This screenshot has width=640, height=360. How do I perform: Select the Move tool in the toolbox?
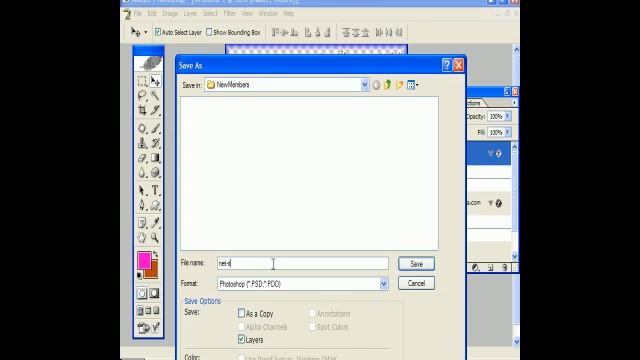155,81
